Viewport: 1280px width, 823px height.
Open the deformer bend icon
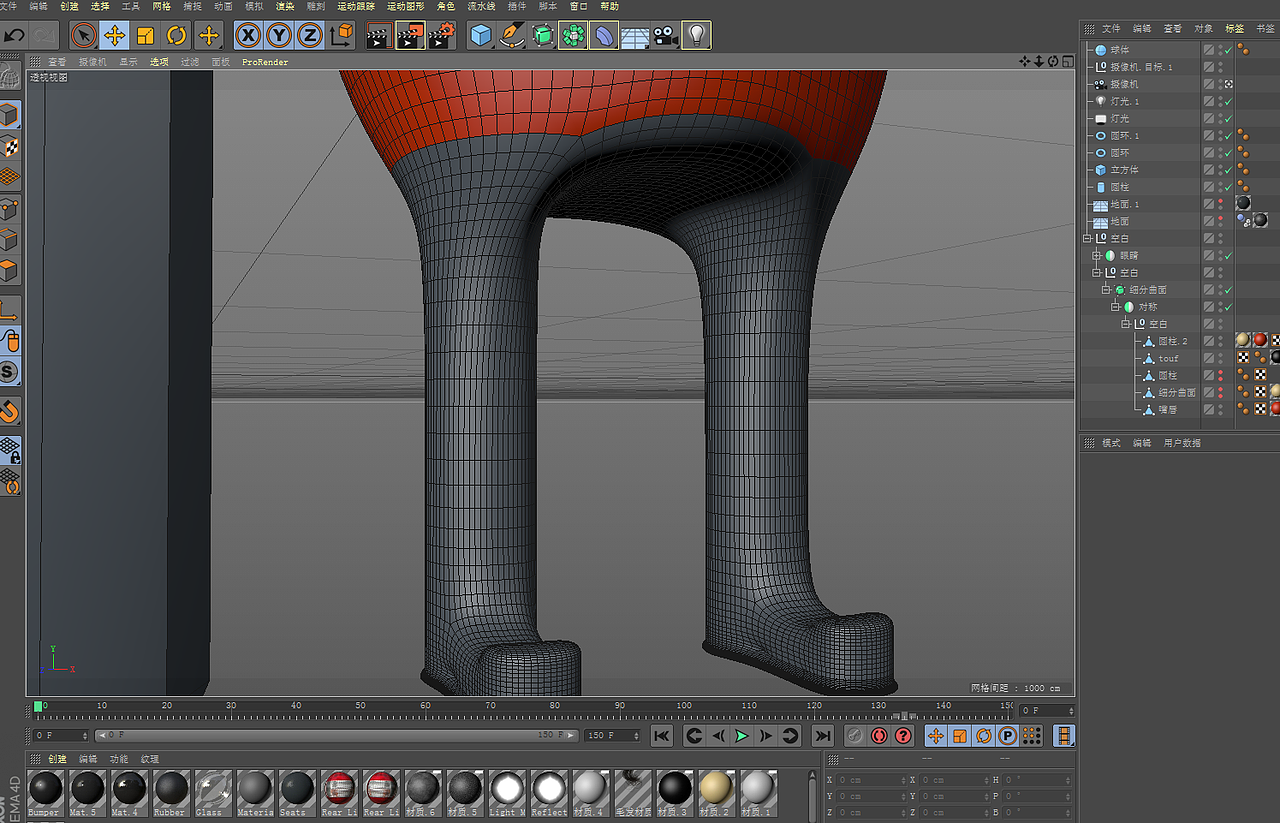tap(604, 36)
